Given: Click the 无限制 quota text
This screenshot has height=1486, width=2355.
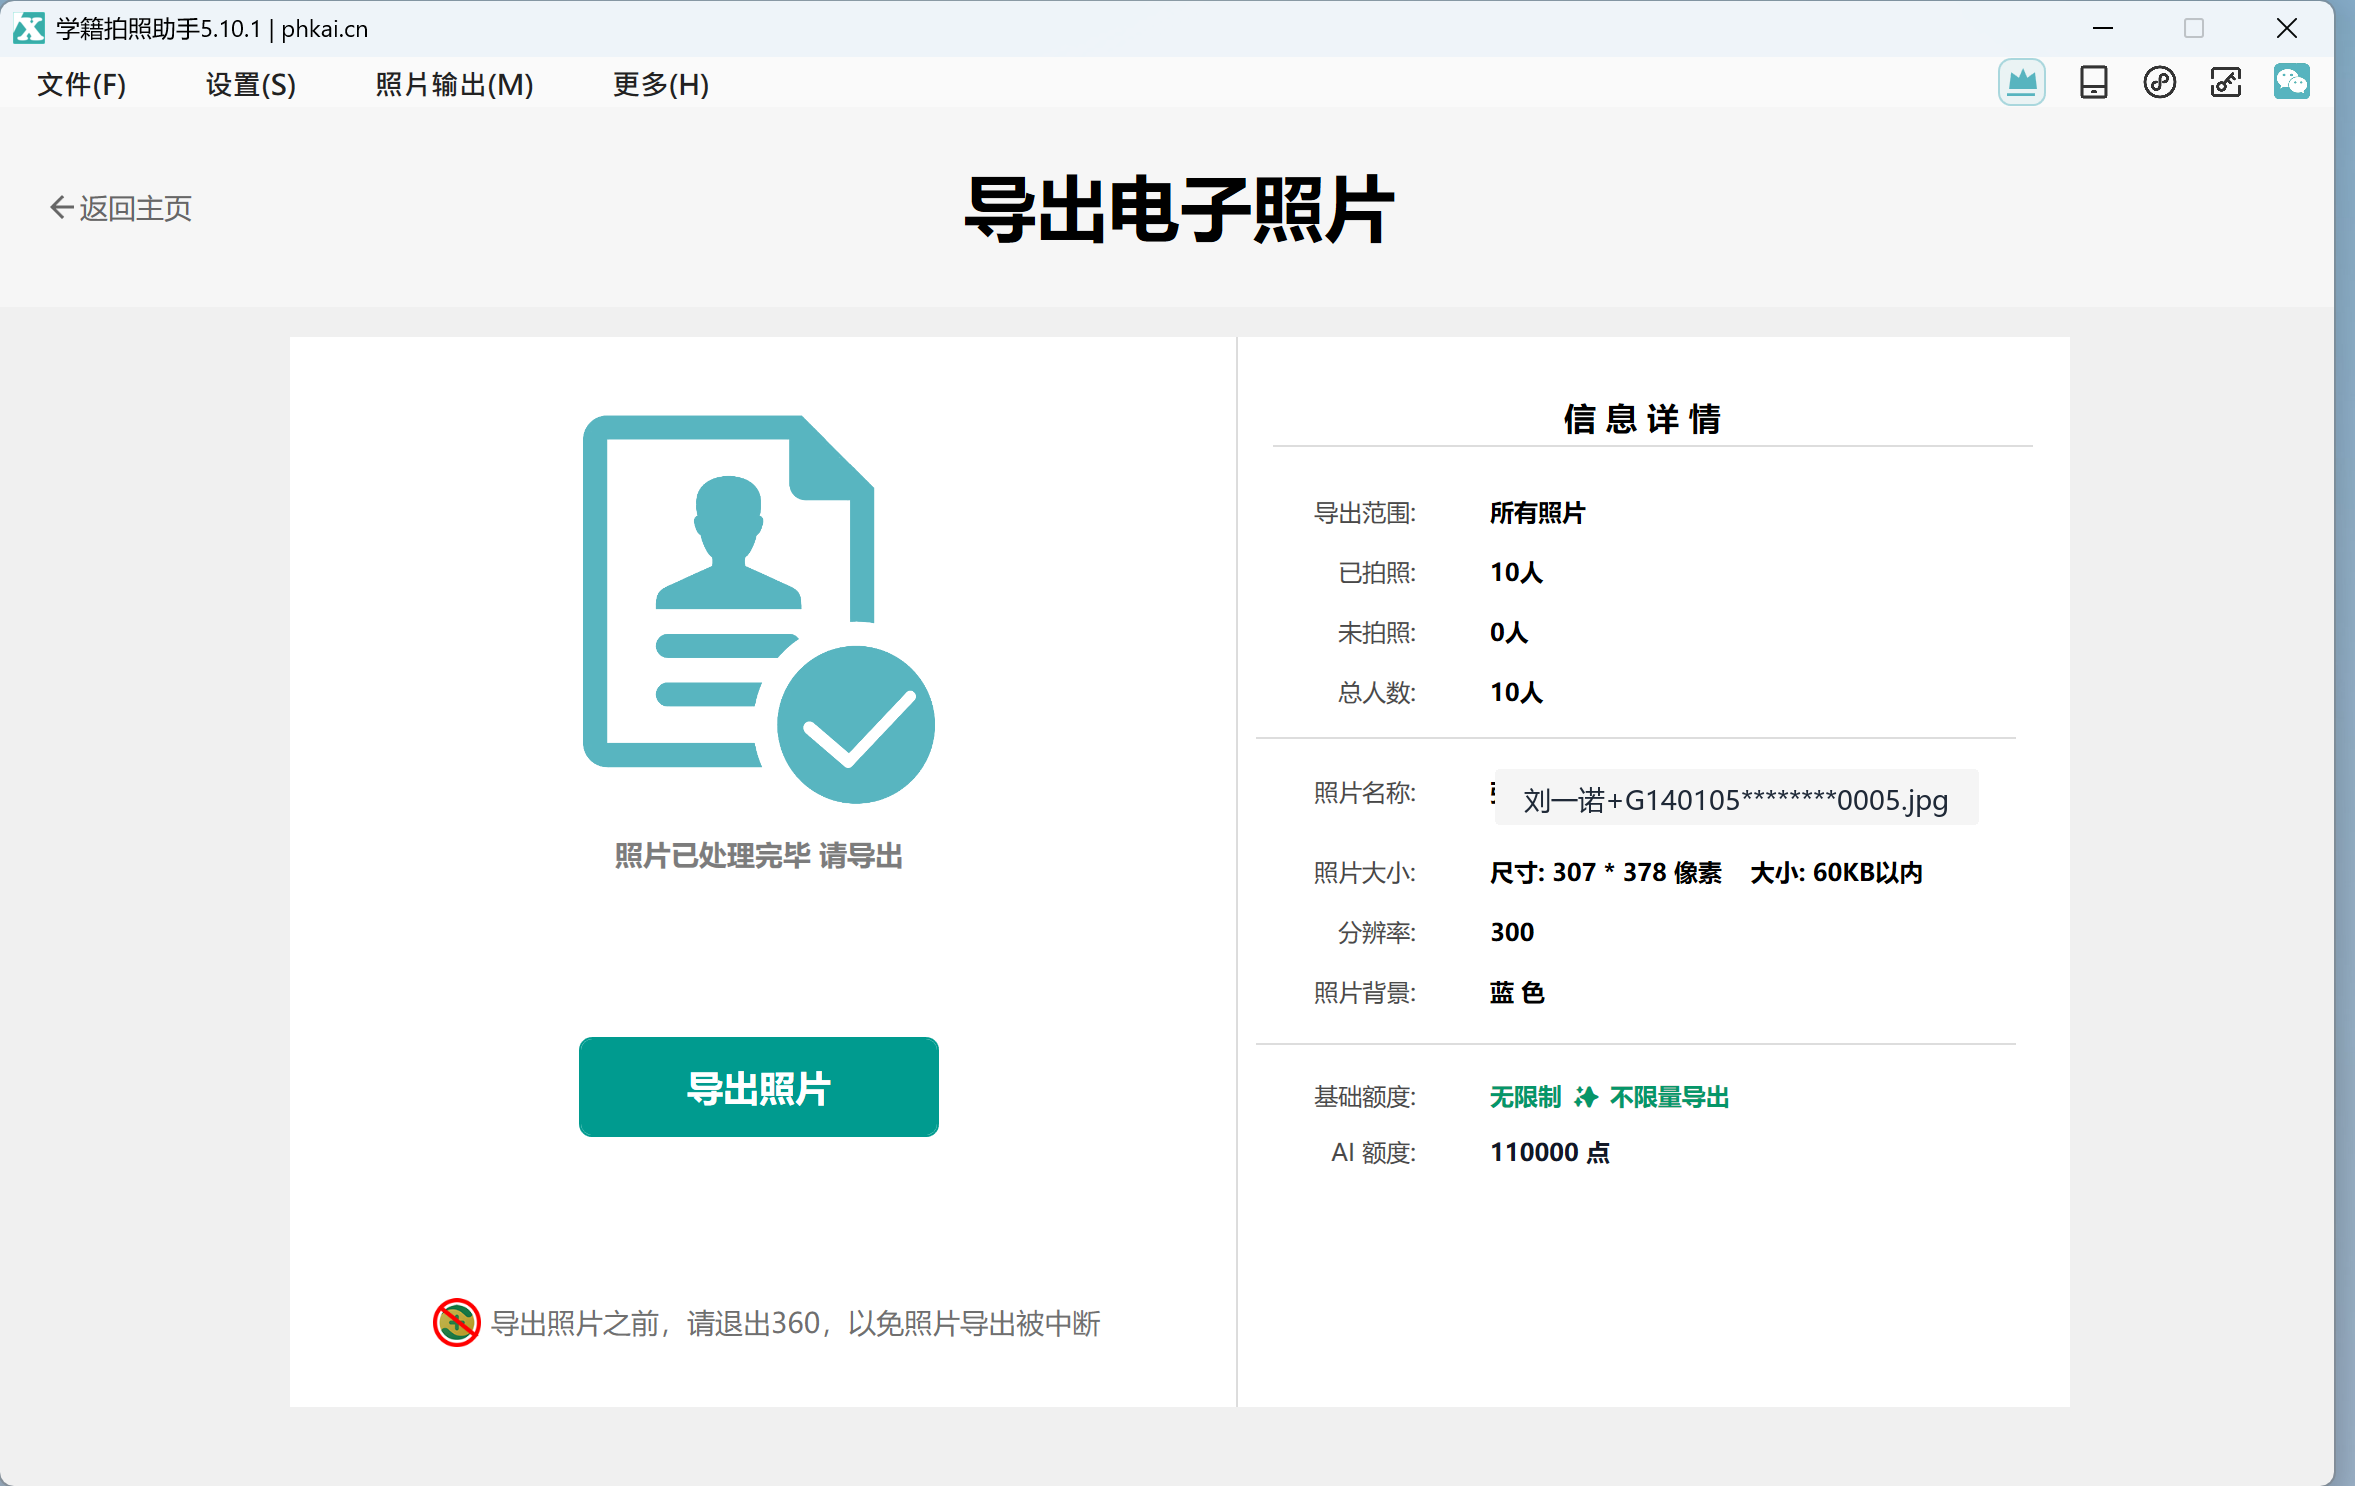Looking at the screenshot, I should [1525, 1097].
